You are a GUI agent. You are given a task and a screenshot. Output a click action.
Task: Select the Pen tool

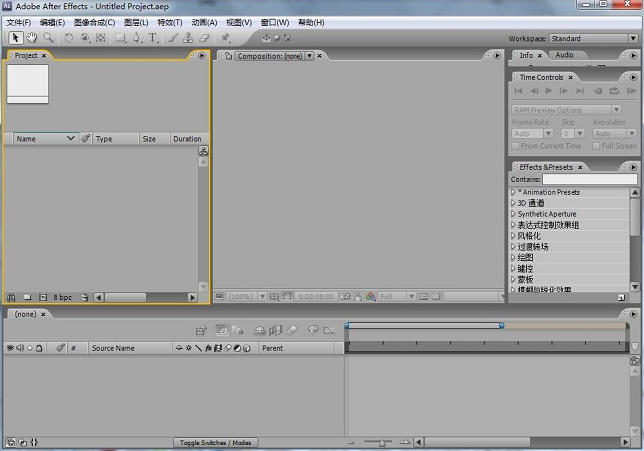point(137,38)
